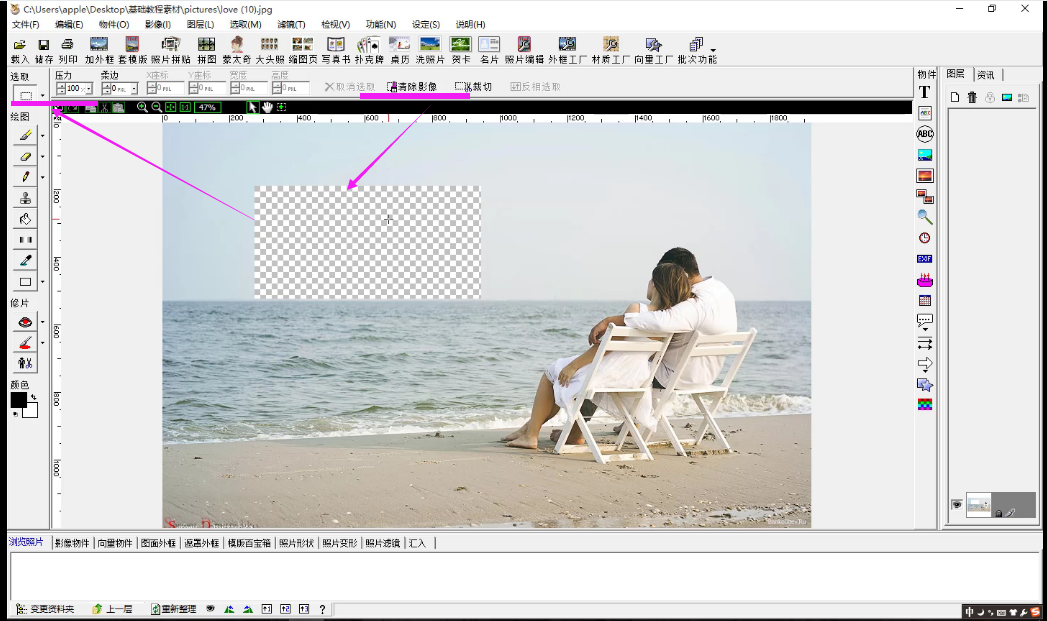Click the zoom in magnifier icon
The image size is (1047, 621).
[142, 107]
